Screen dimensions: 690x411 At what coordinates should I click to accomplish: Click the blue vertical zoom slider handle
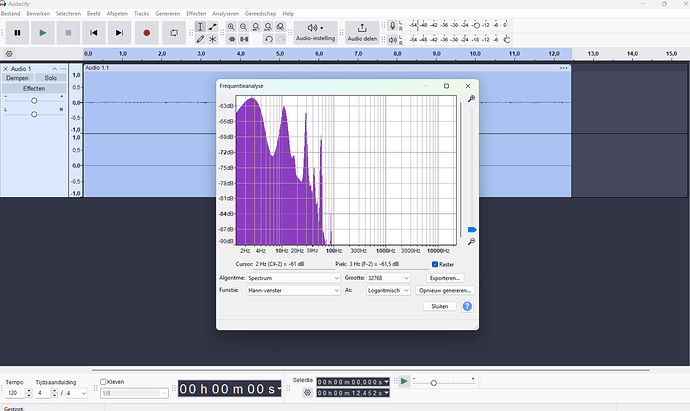click(x=472, y=230)
